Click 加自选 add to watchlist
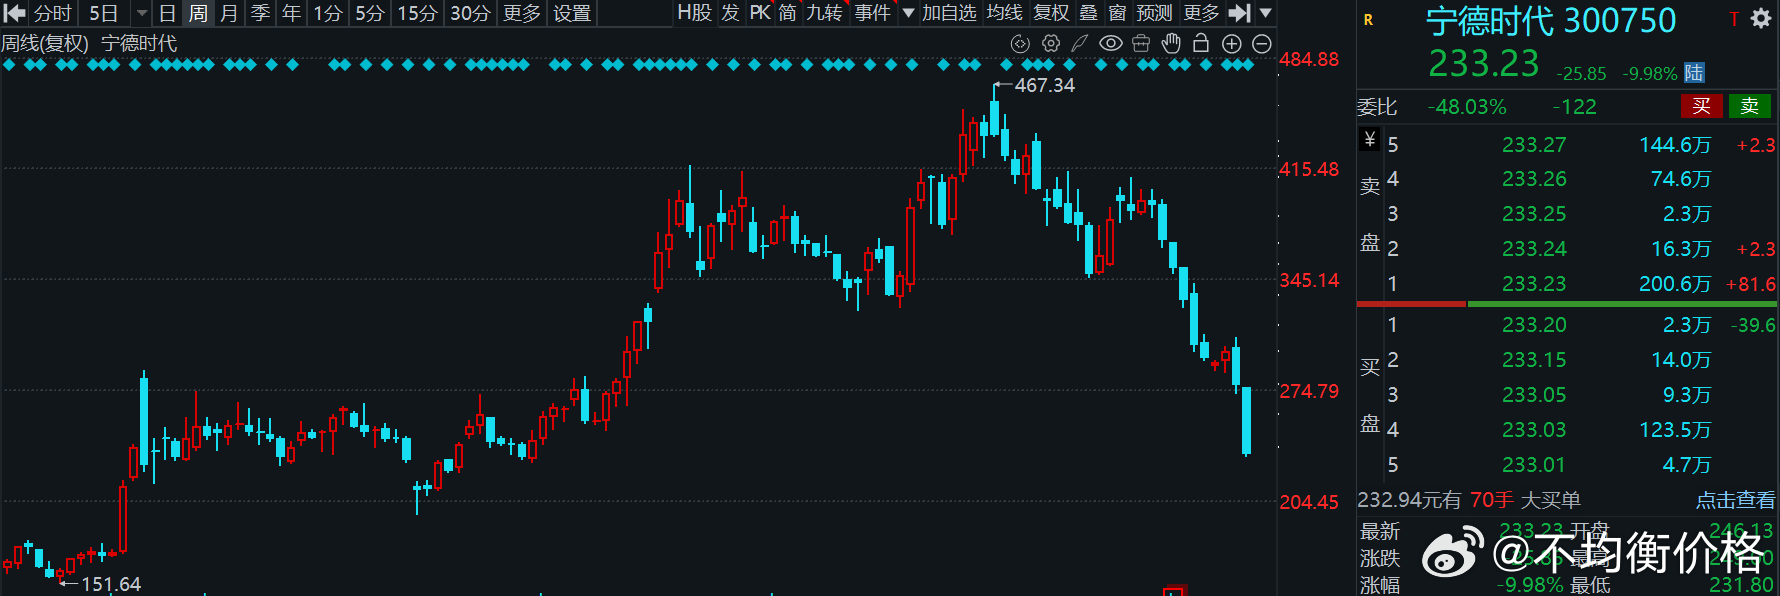1780x596 pixels. [x=949, y=13]
